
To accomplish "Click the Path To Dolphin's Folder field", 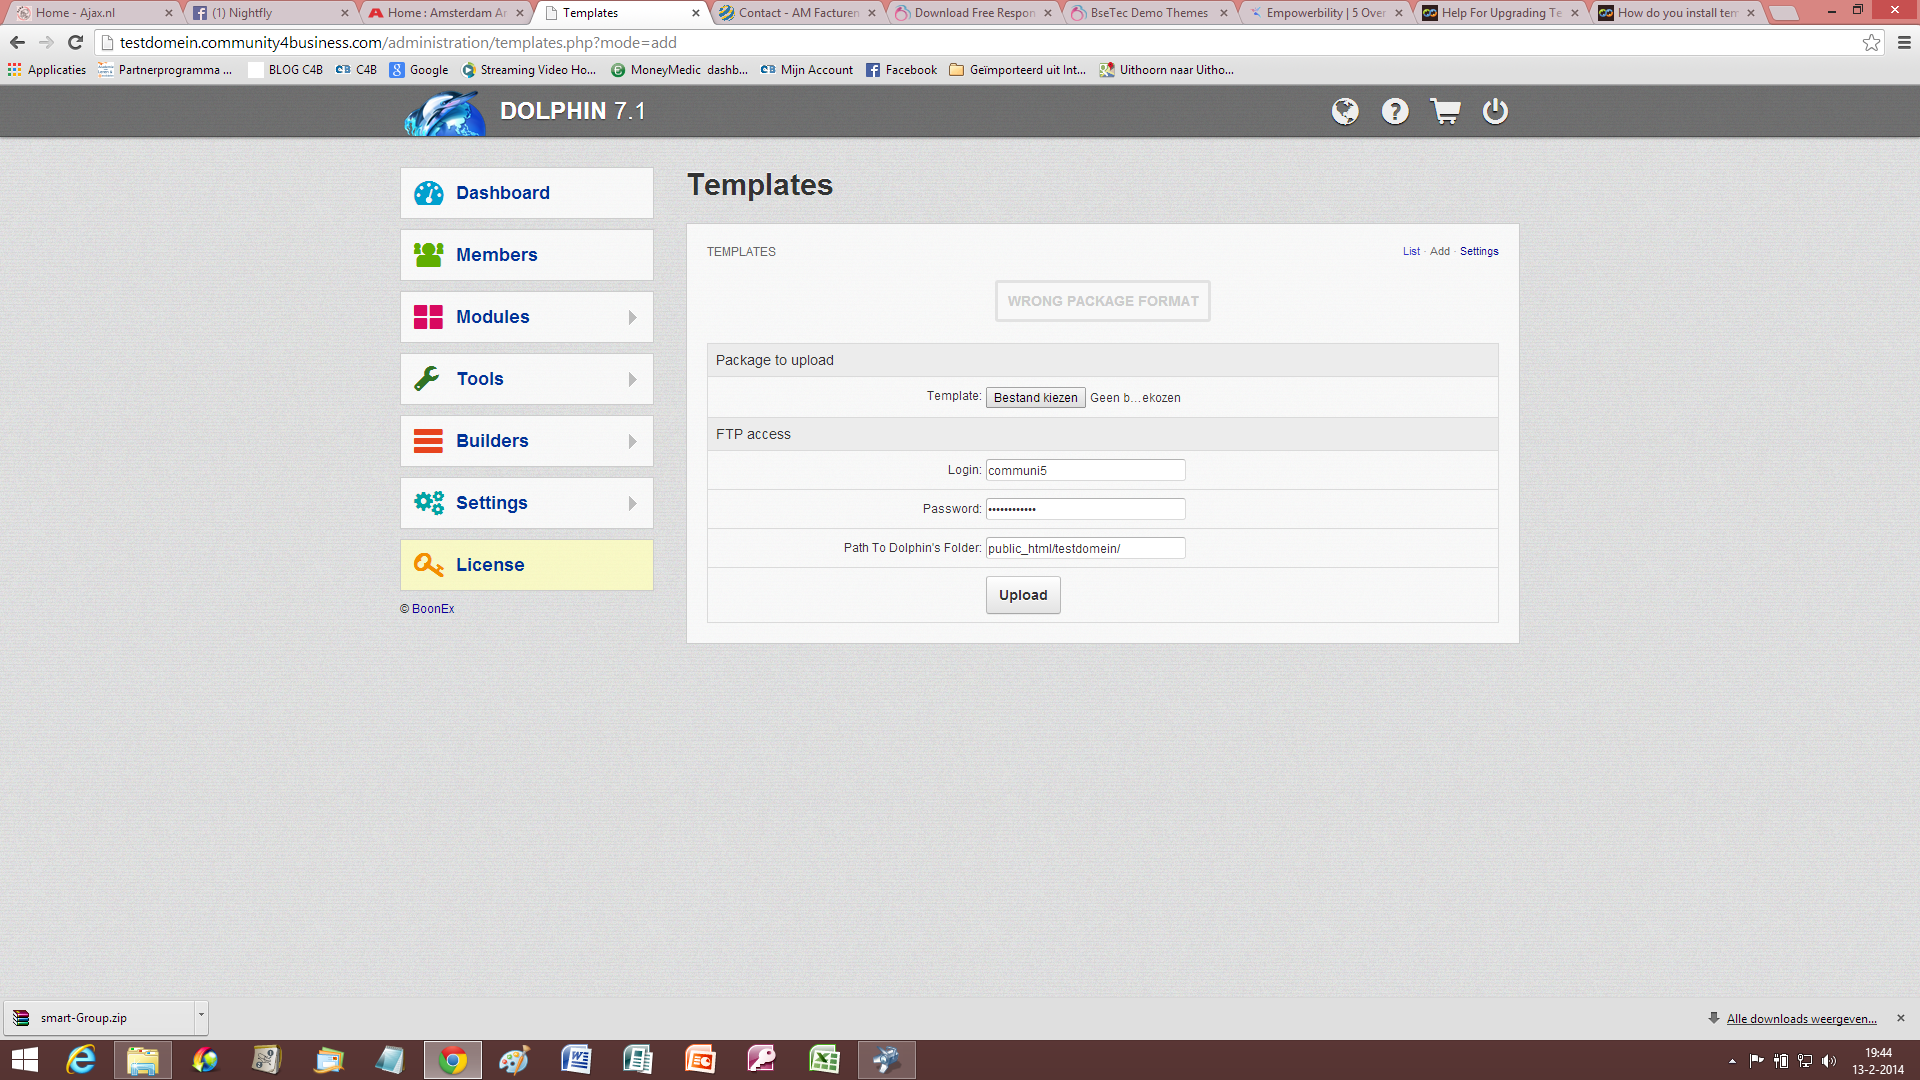I will point(1085,548).
